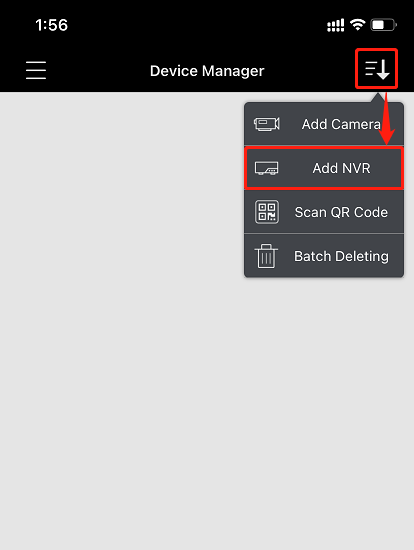The width and height of the screenshot is (414, 550).
Task: Select Add Camera menu entry
Action: point(324,124)
